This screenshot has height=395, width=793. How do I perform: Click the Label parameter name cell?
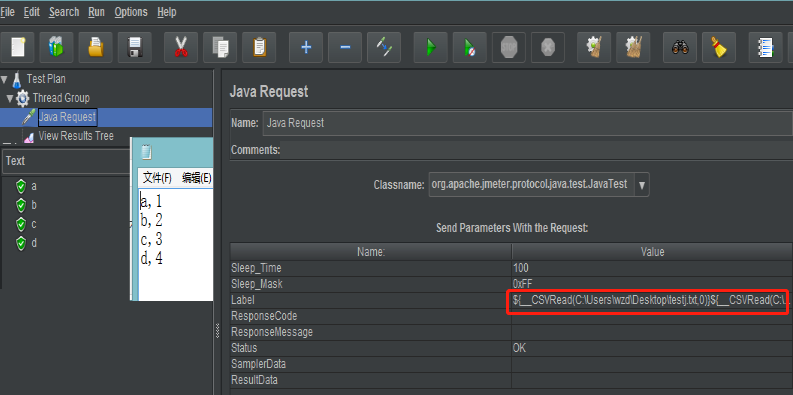click(371, 300)
